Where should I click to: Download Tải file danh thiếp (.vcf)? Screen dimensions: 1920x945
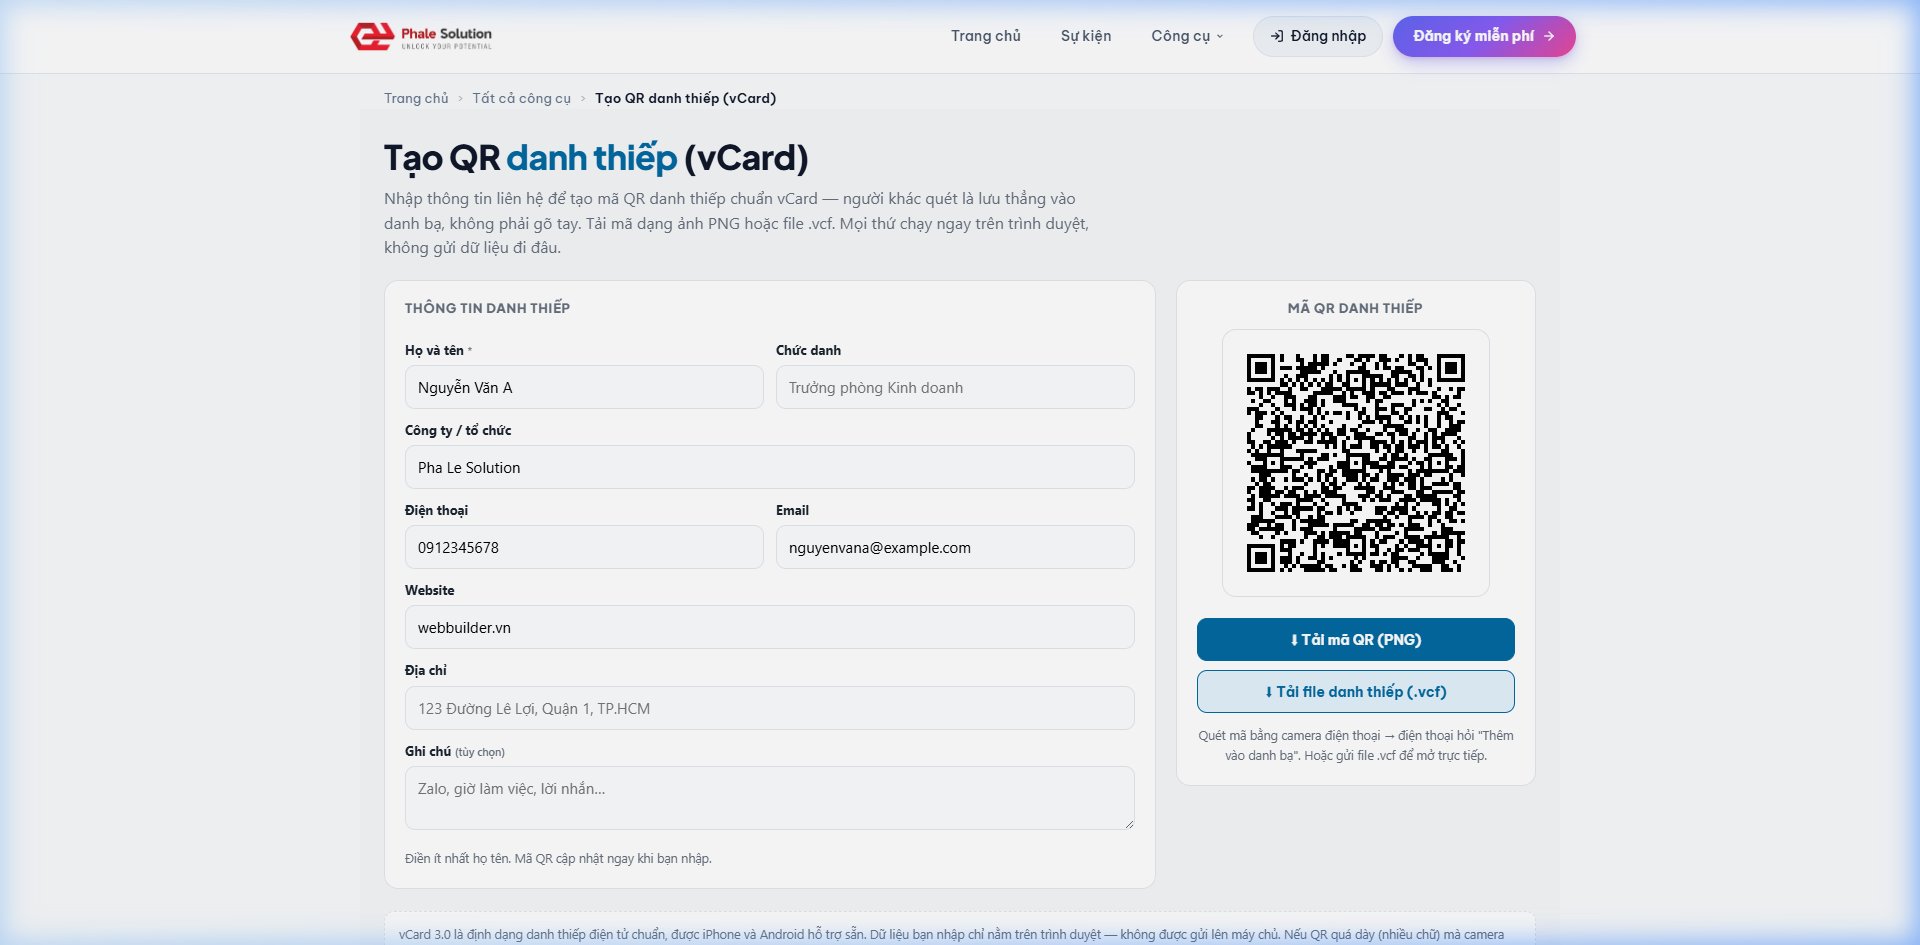click(1355, 691)
